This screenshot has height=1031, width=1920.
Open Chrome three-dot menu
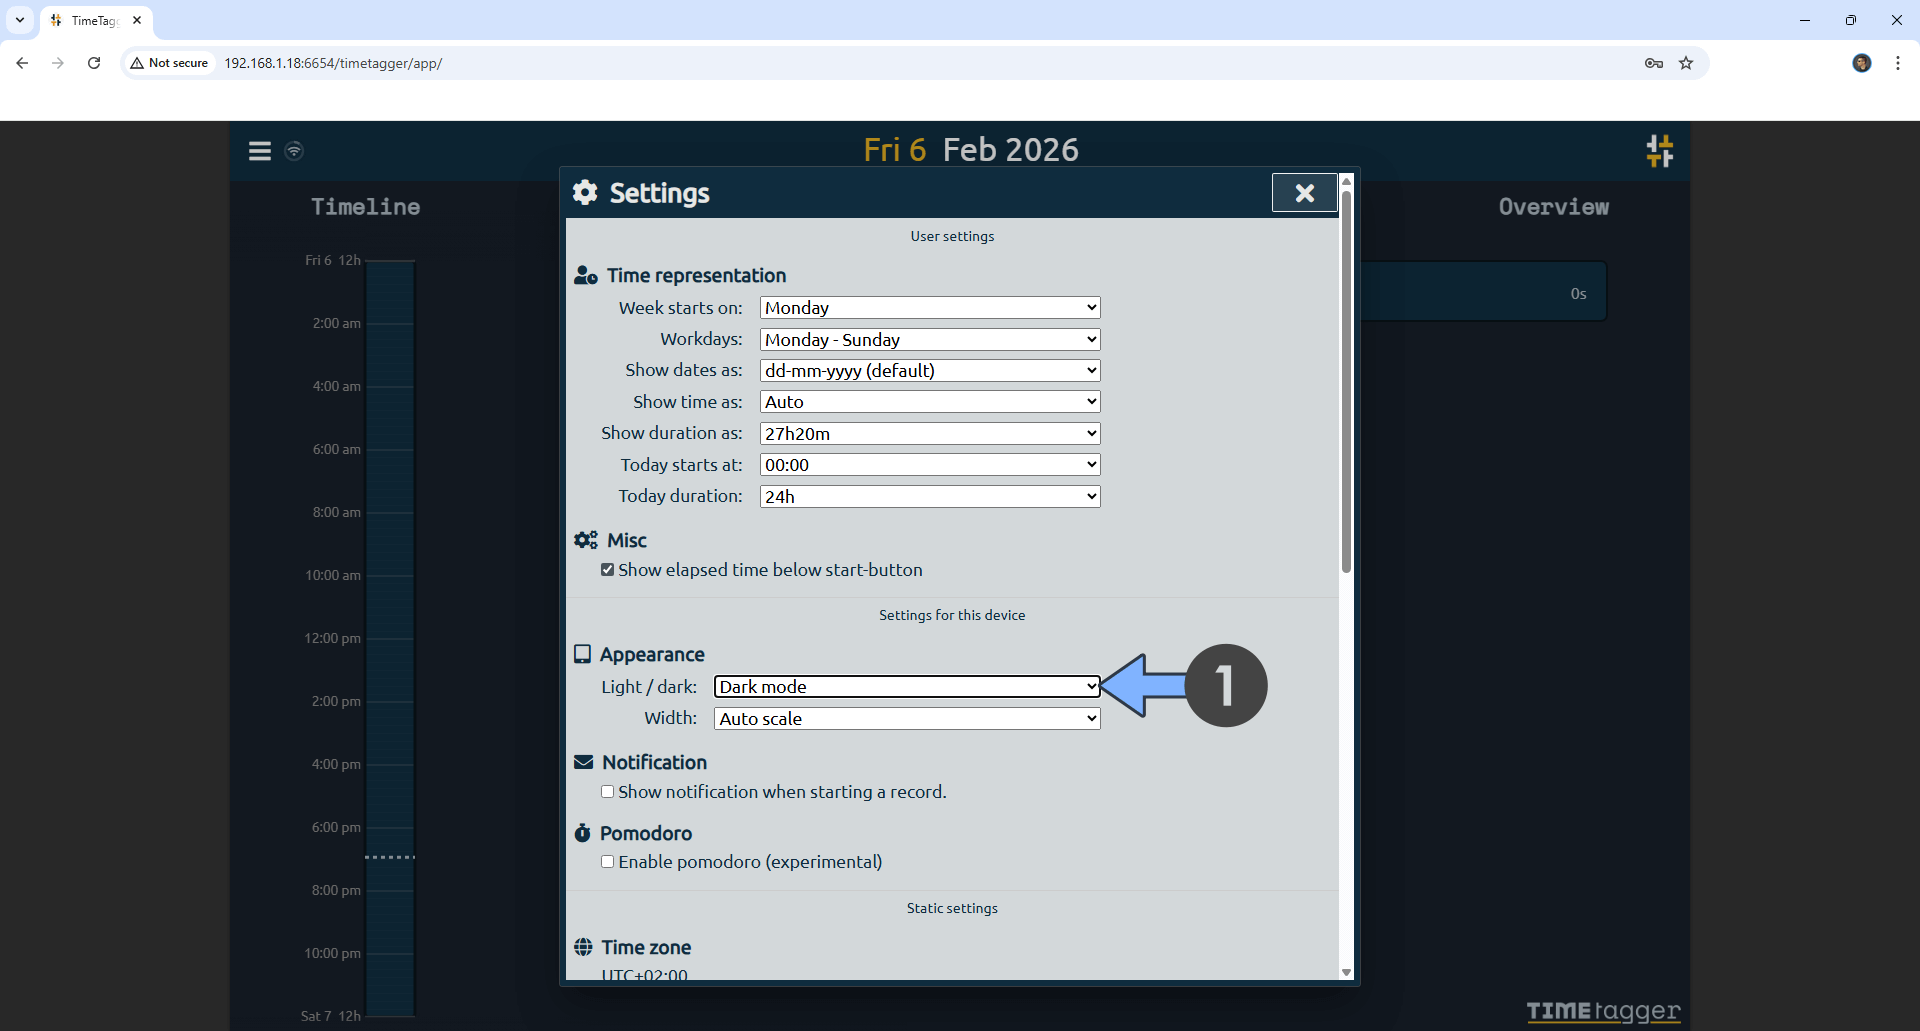[x=1898, y=63]
